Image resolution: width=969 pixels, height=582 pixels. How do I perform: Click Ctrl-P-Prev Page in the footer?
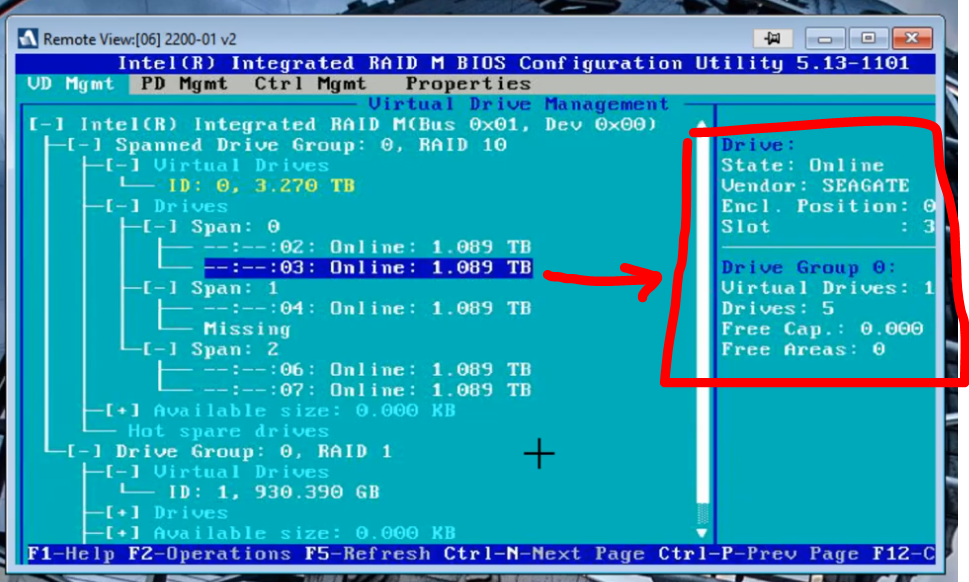(758, 554)
